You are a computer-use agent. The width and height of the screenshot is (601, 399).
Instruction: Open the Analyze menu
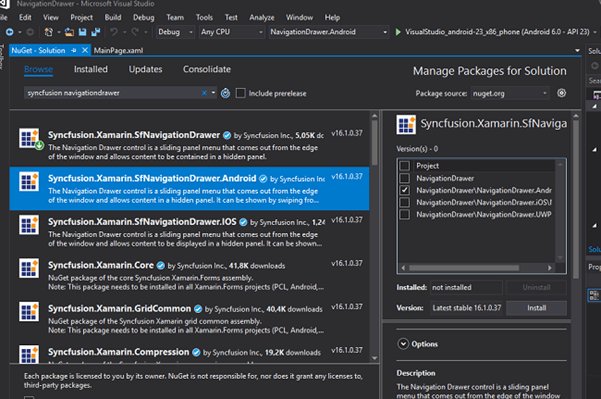262,18
